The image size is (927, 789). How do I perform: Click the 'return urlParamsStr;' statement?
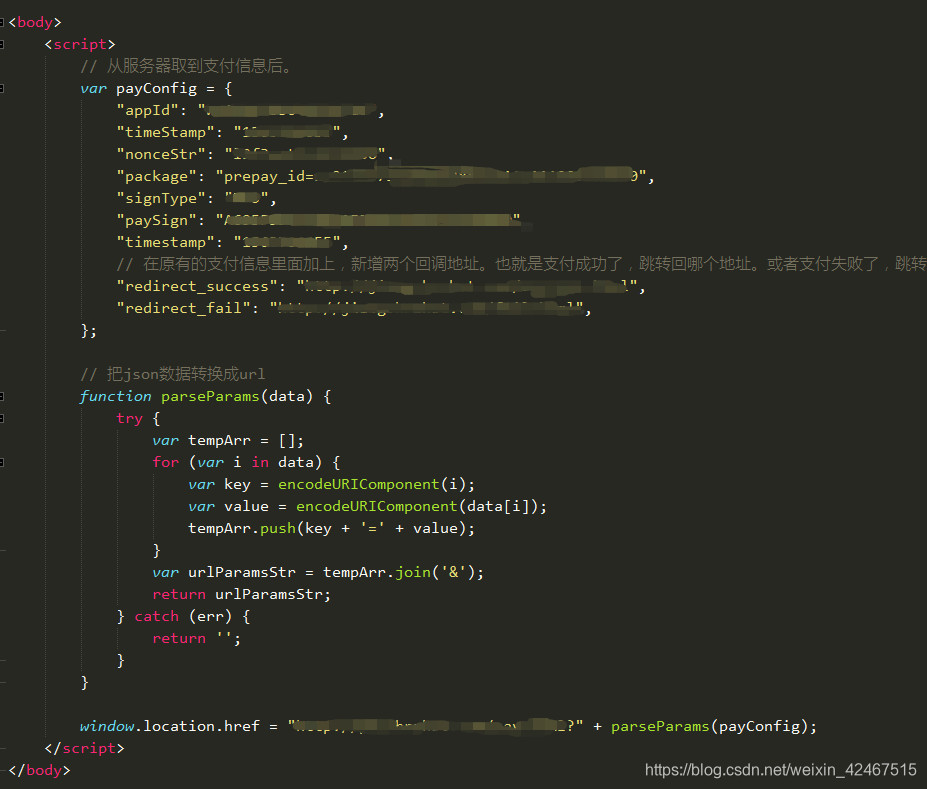click(x=242, y=595)
